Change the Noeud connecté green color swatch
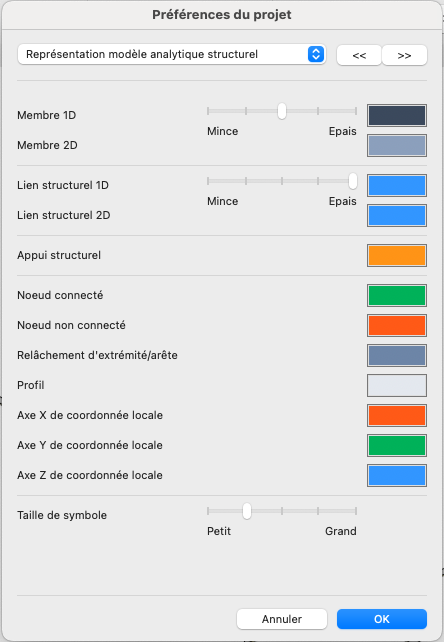 pyautogui.click(x=396, y=296)
